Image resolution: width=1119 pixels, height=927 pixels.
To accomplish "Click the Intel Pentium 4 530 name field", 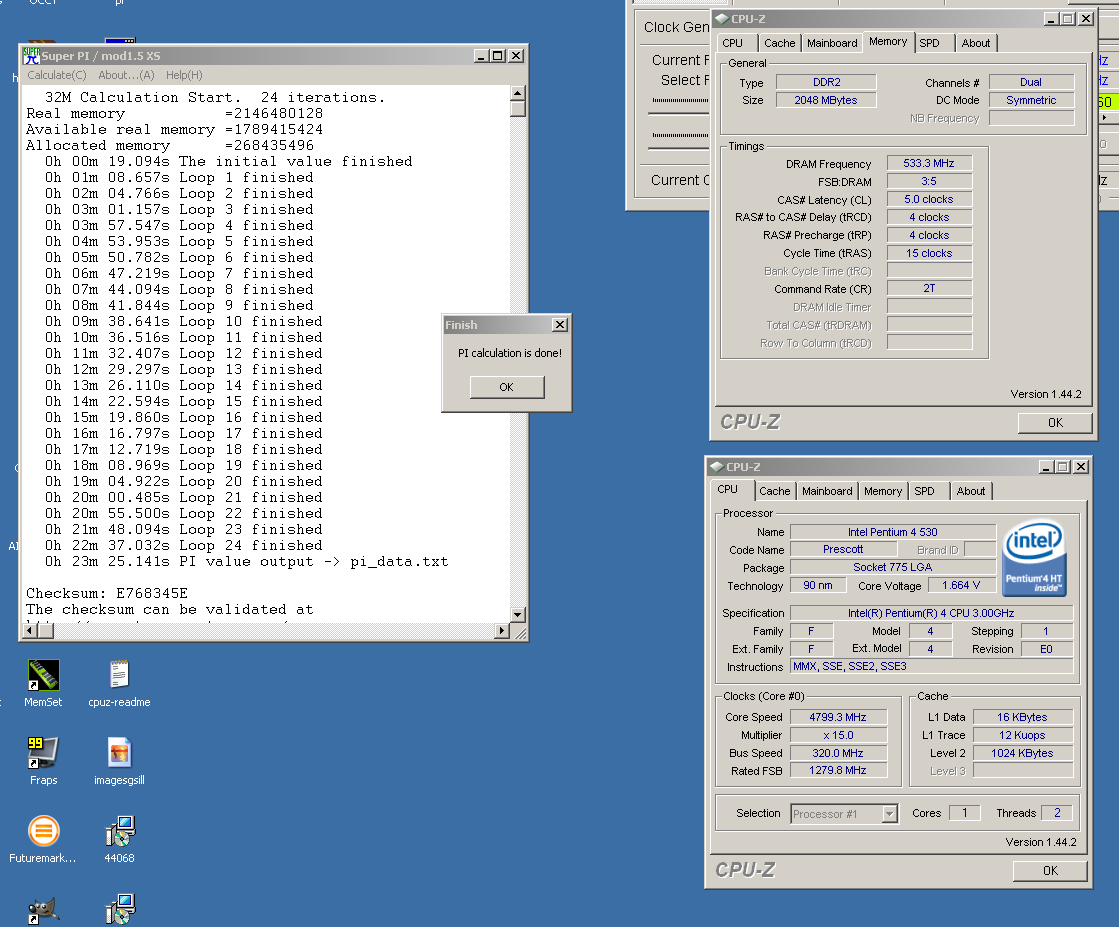I will coord(893,532).
